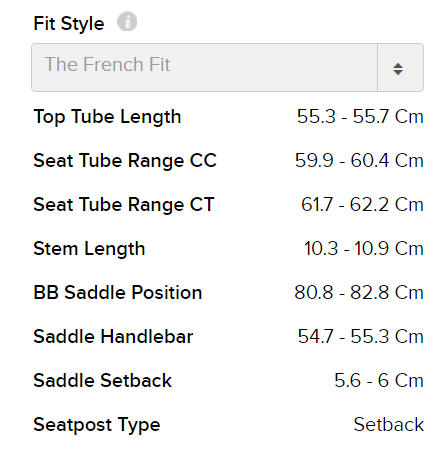Select the 55.3 - 55.7 Cm value

360,116
